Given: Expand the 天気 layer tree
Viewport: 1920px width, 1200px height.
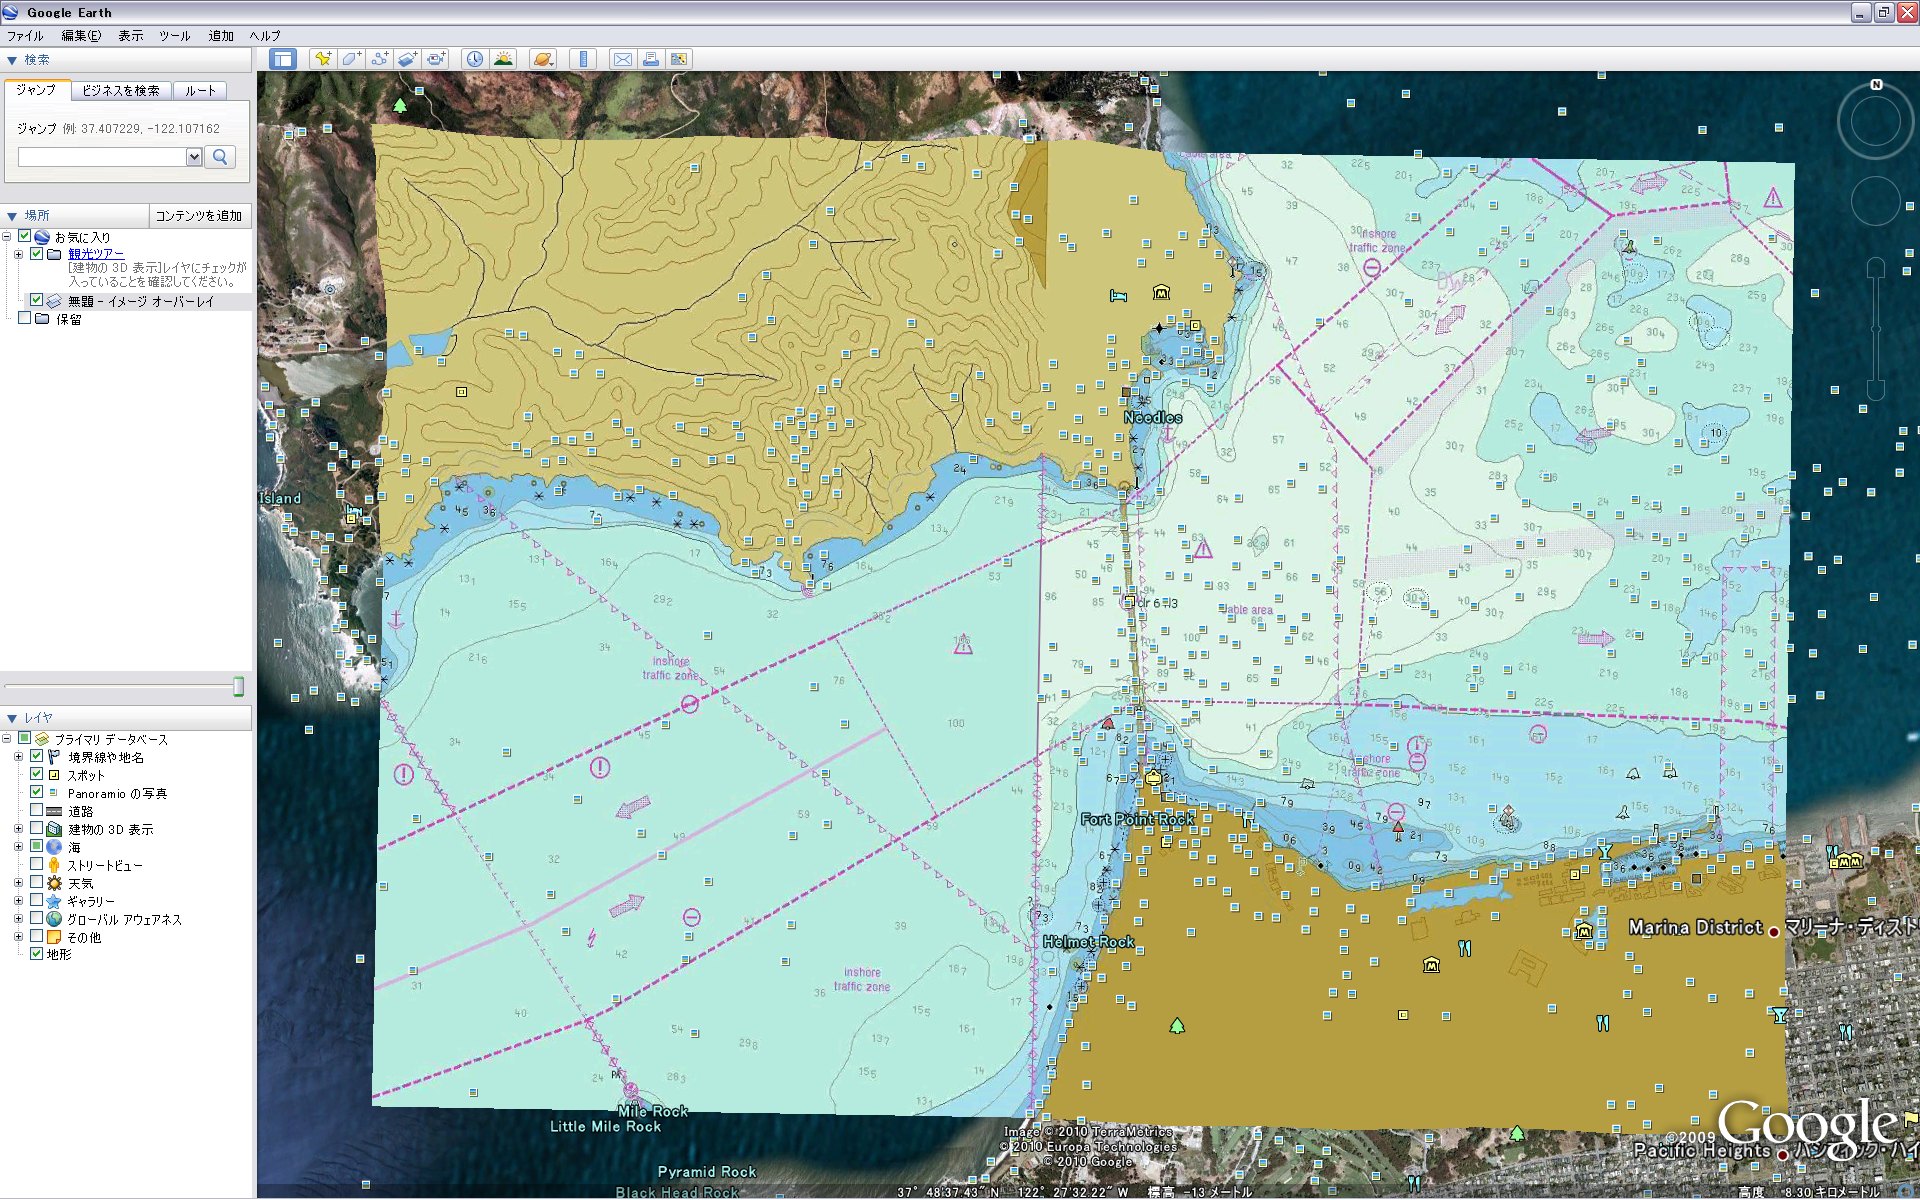Looking at the screenshot, I should 18,882.
